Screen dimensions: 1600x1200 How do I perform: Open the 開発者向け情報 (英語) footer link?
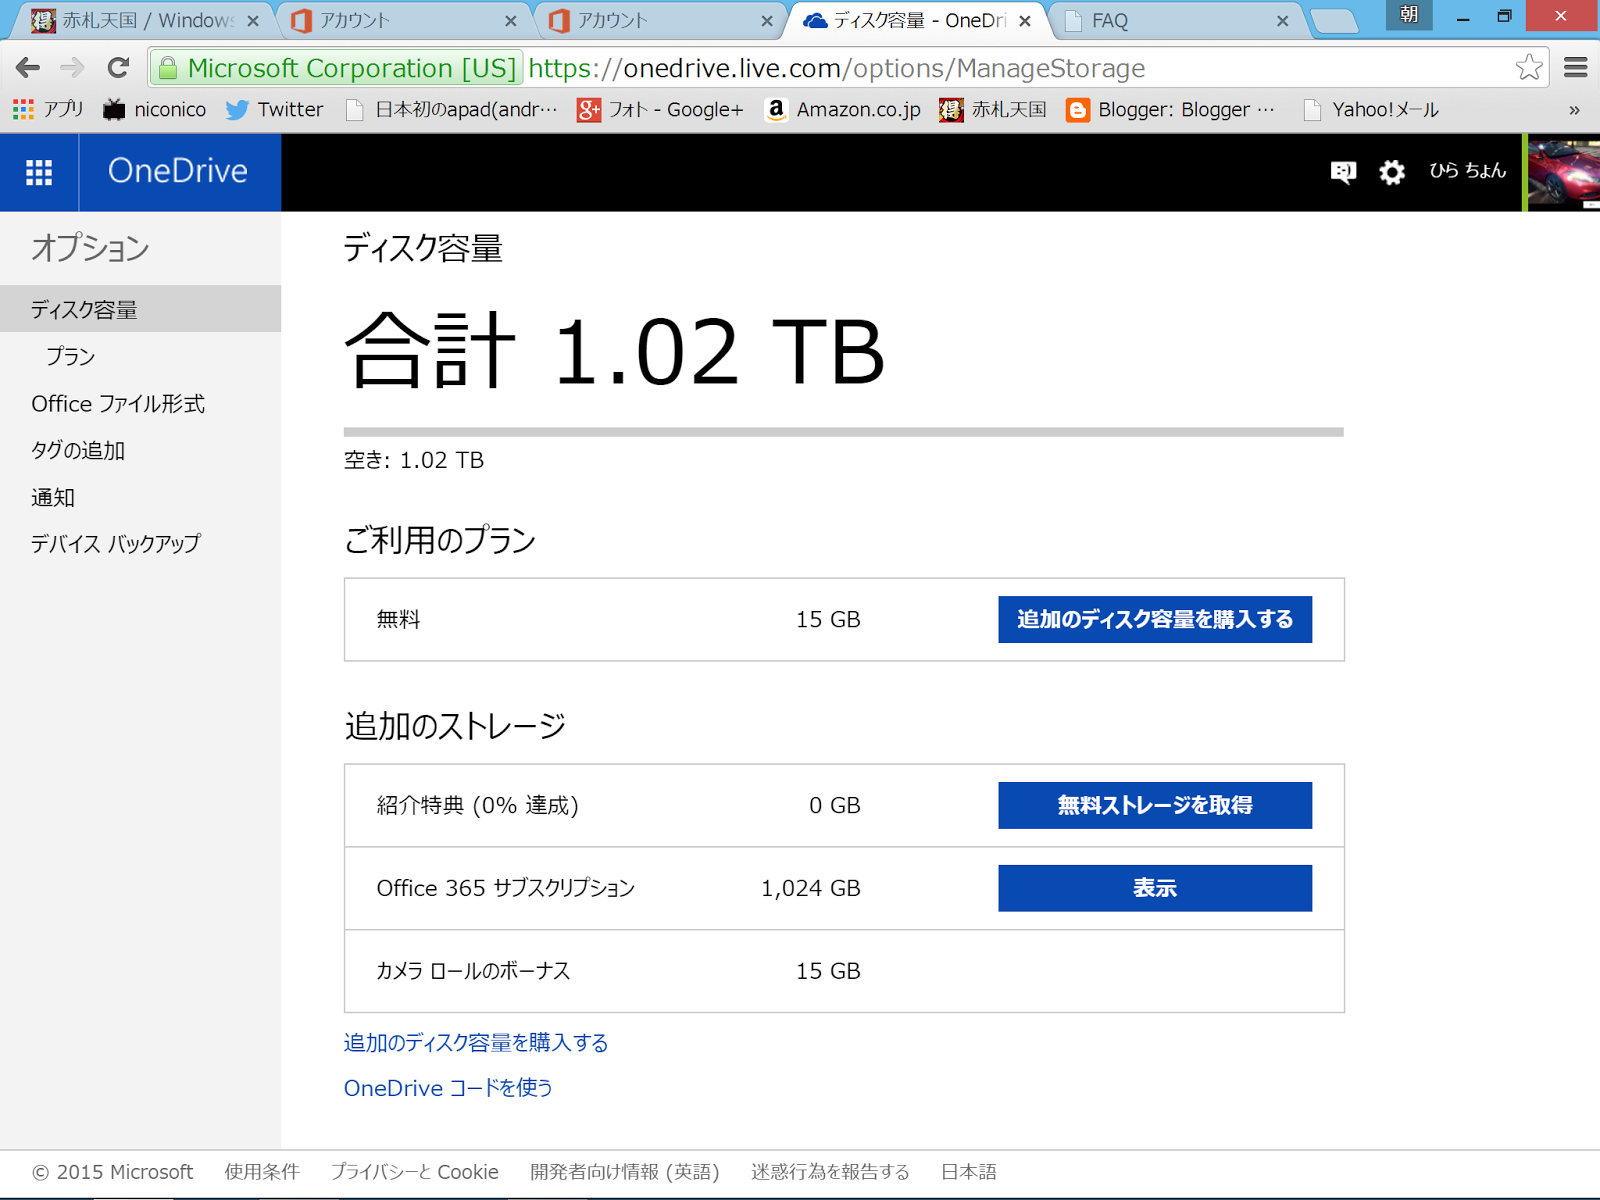point(625,1172)
